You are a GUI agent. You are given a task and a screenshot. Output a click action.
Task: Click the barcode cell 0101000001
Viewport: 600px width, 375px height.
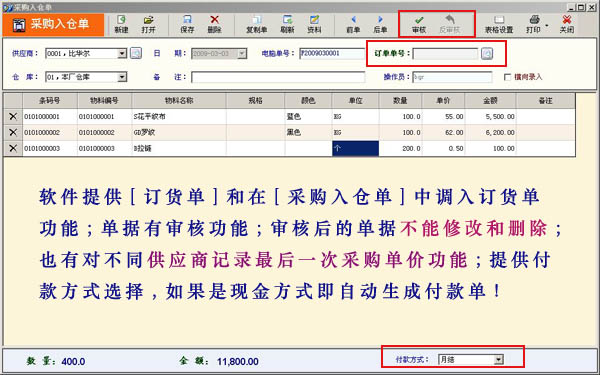click(x=50, y=116)
